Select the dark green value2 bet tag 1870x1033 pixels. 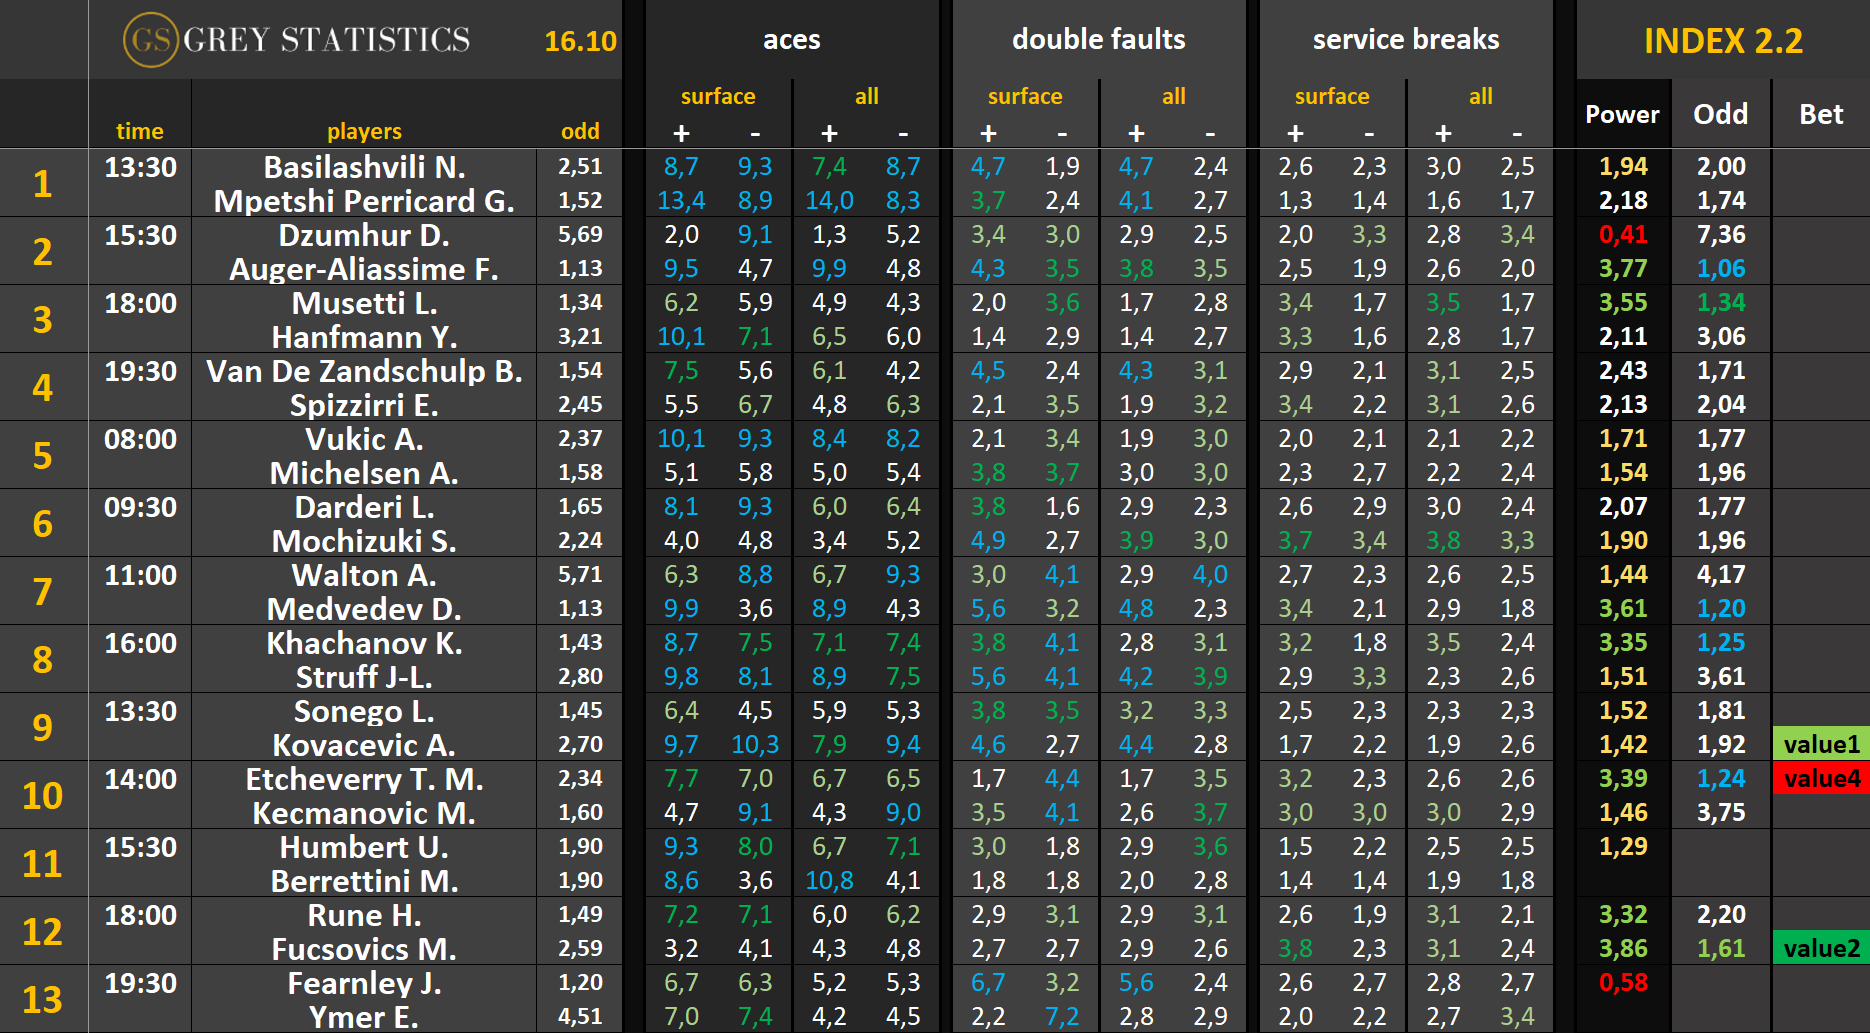(x=1821, y=948)
